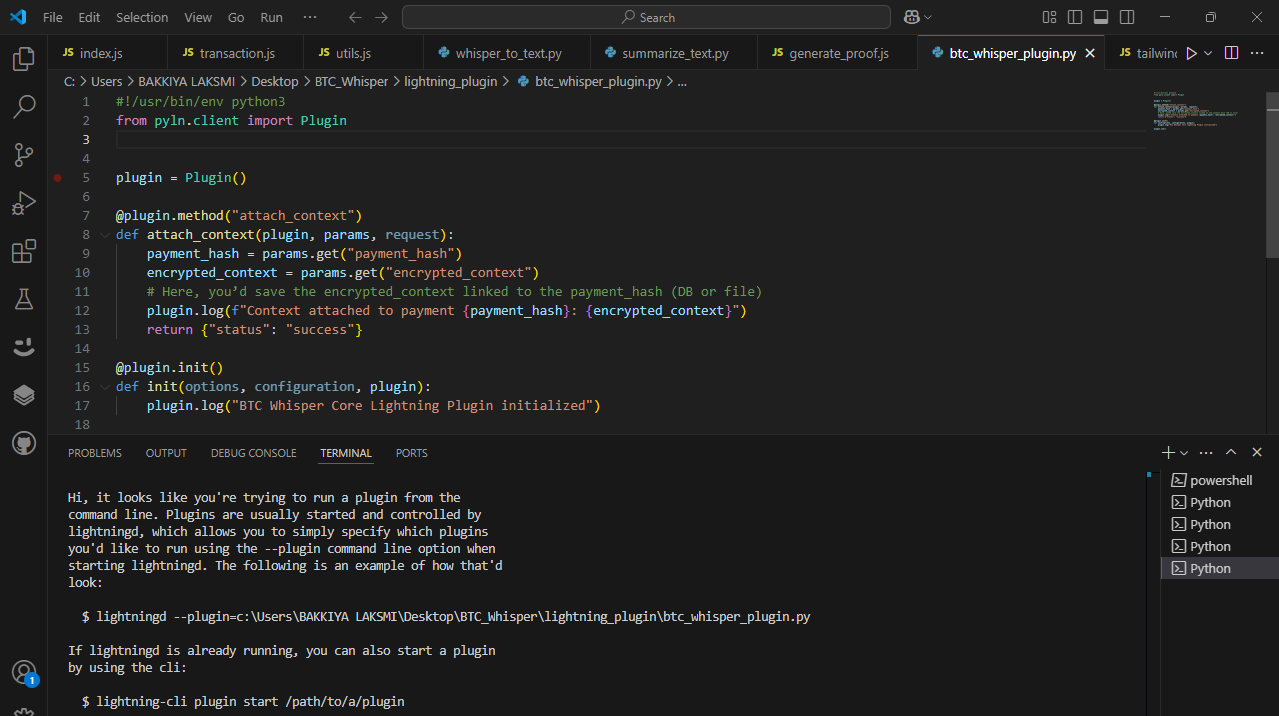Screen dimensions: 1279x716
Task: Maximize the panel with the up chevron
Action: pos(1231,453)
